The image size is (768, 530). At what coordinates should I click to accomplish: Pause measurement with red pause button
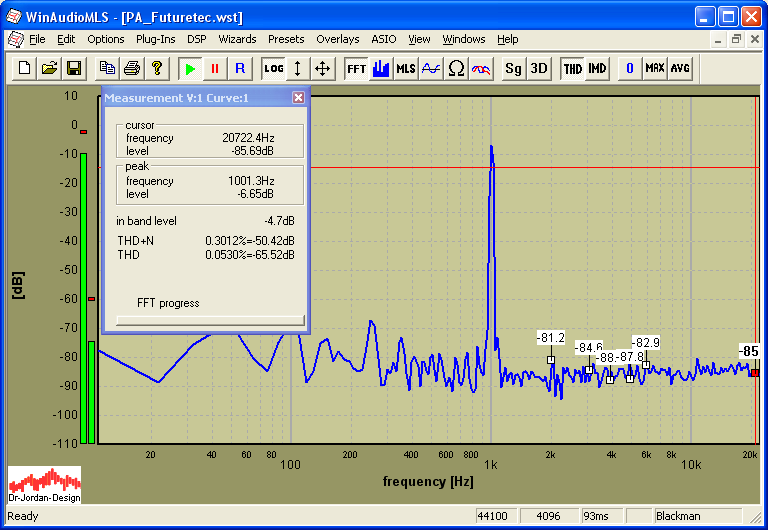[x=214, y=68]
